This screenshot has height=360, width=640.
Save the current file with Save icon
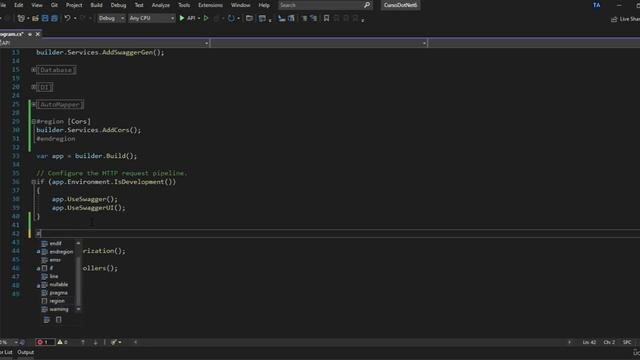45,18
